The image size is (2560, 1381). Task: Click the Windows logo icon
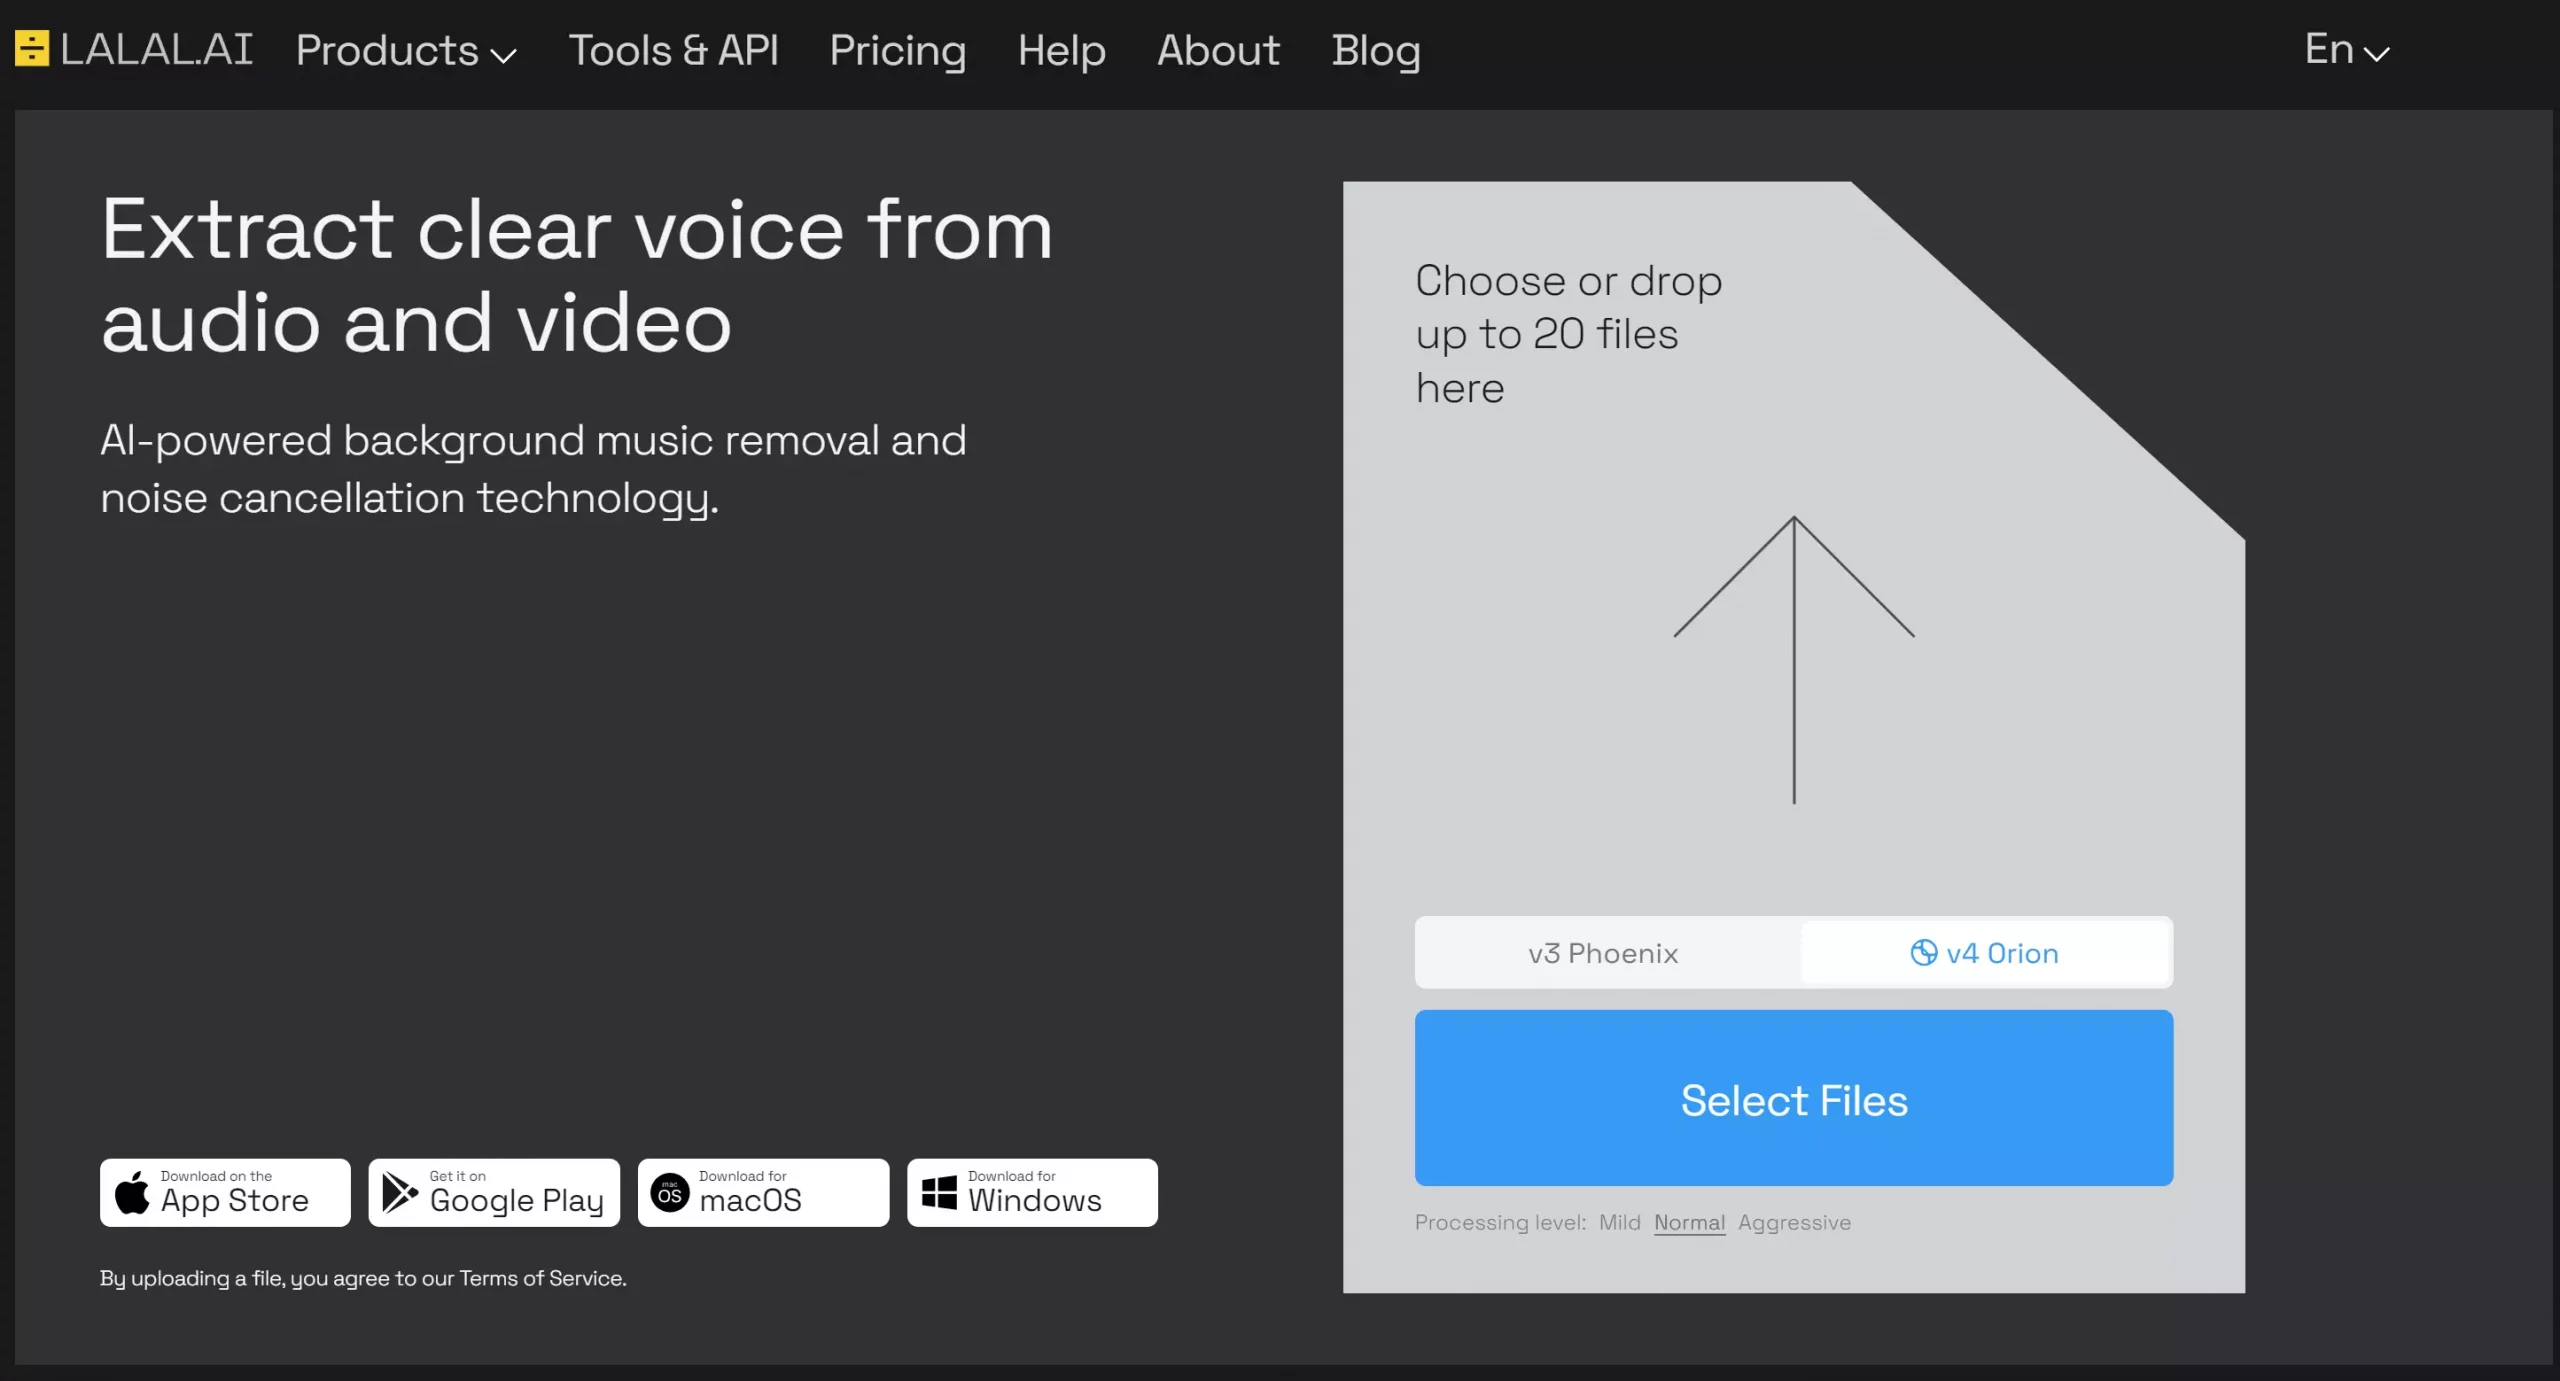point(939,1192)
